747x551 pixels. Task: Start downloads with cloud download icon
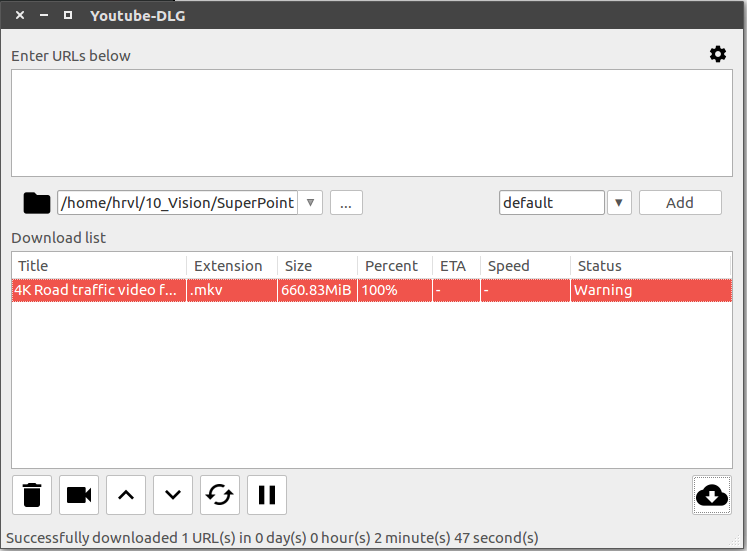coord(712,495)
